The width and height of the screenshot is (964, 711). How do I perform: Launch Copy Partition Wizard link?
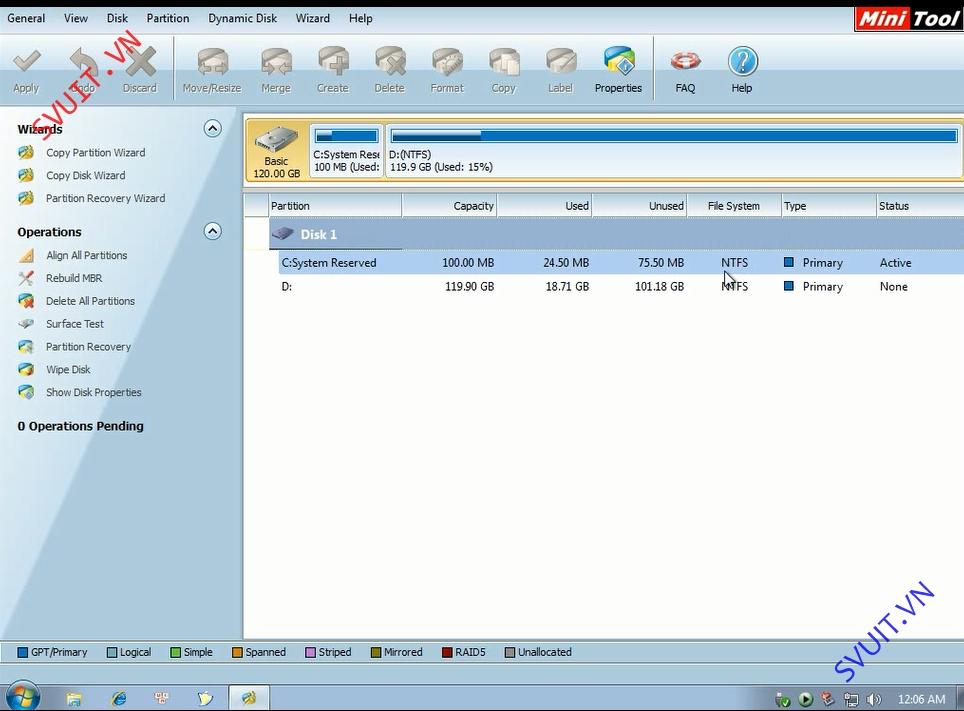[x=96, y=153]
